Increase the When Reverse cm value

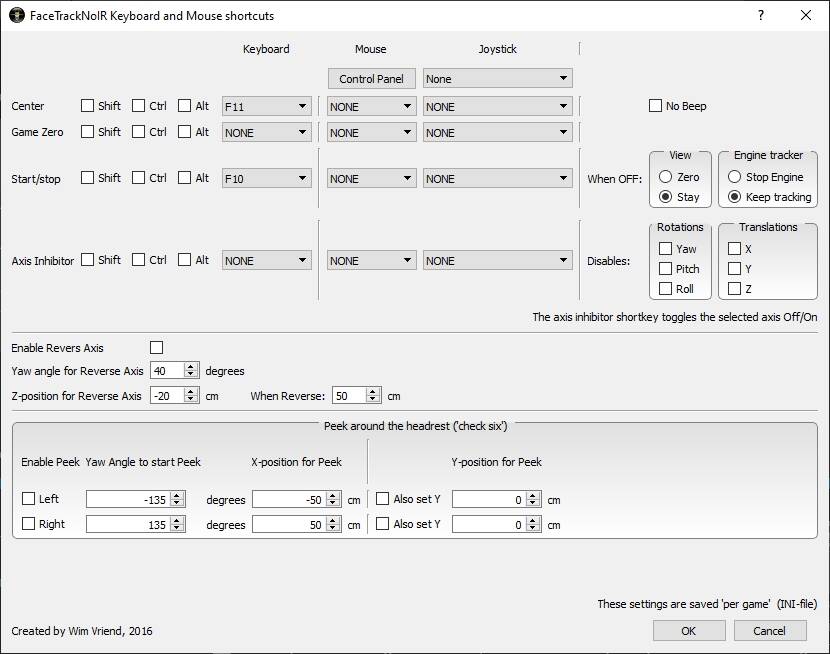pyautogui.click(x=373, y=392)
